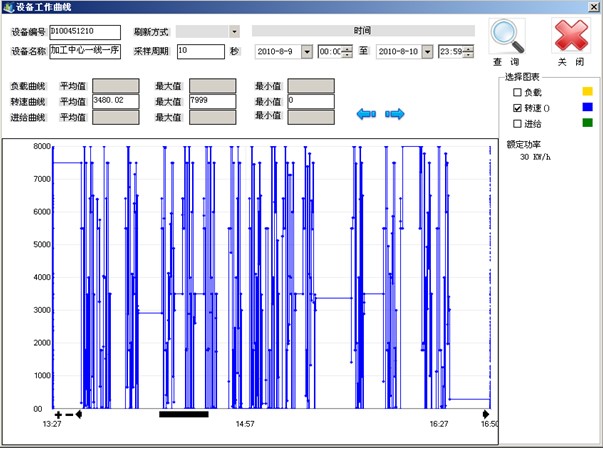Click the 30 KW/h value text
603x449 pixels.
[x=535, y=157]
